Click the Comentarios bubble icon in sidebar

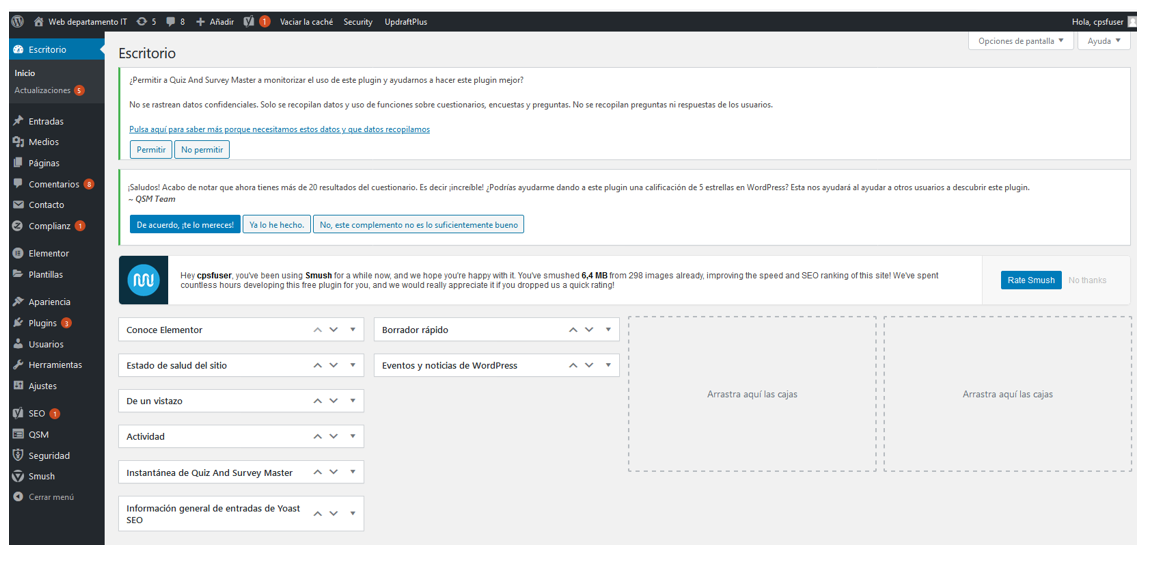tap(19, 184)
